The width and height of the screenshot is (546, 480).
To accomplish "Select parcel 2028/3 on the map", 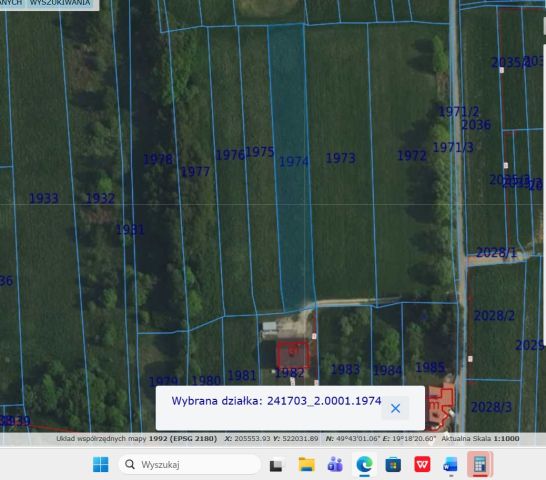I will pos(492,407).
